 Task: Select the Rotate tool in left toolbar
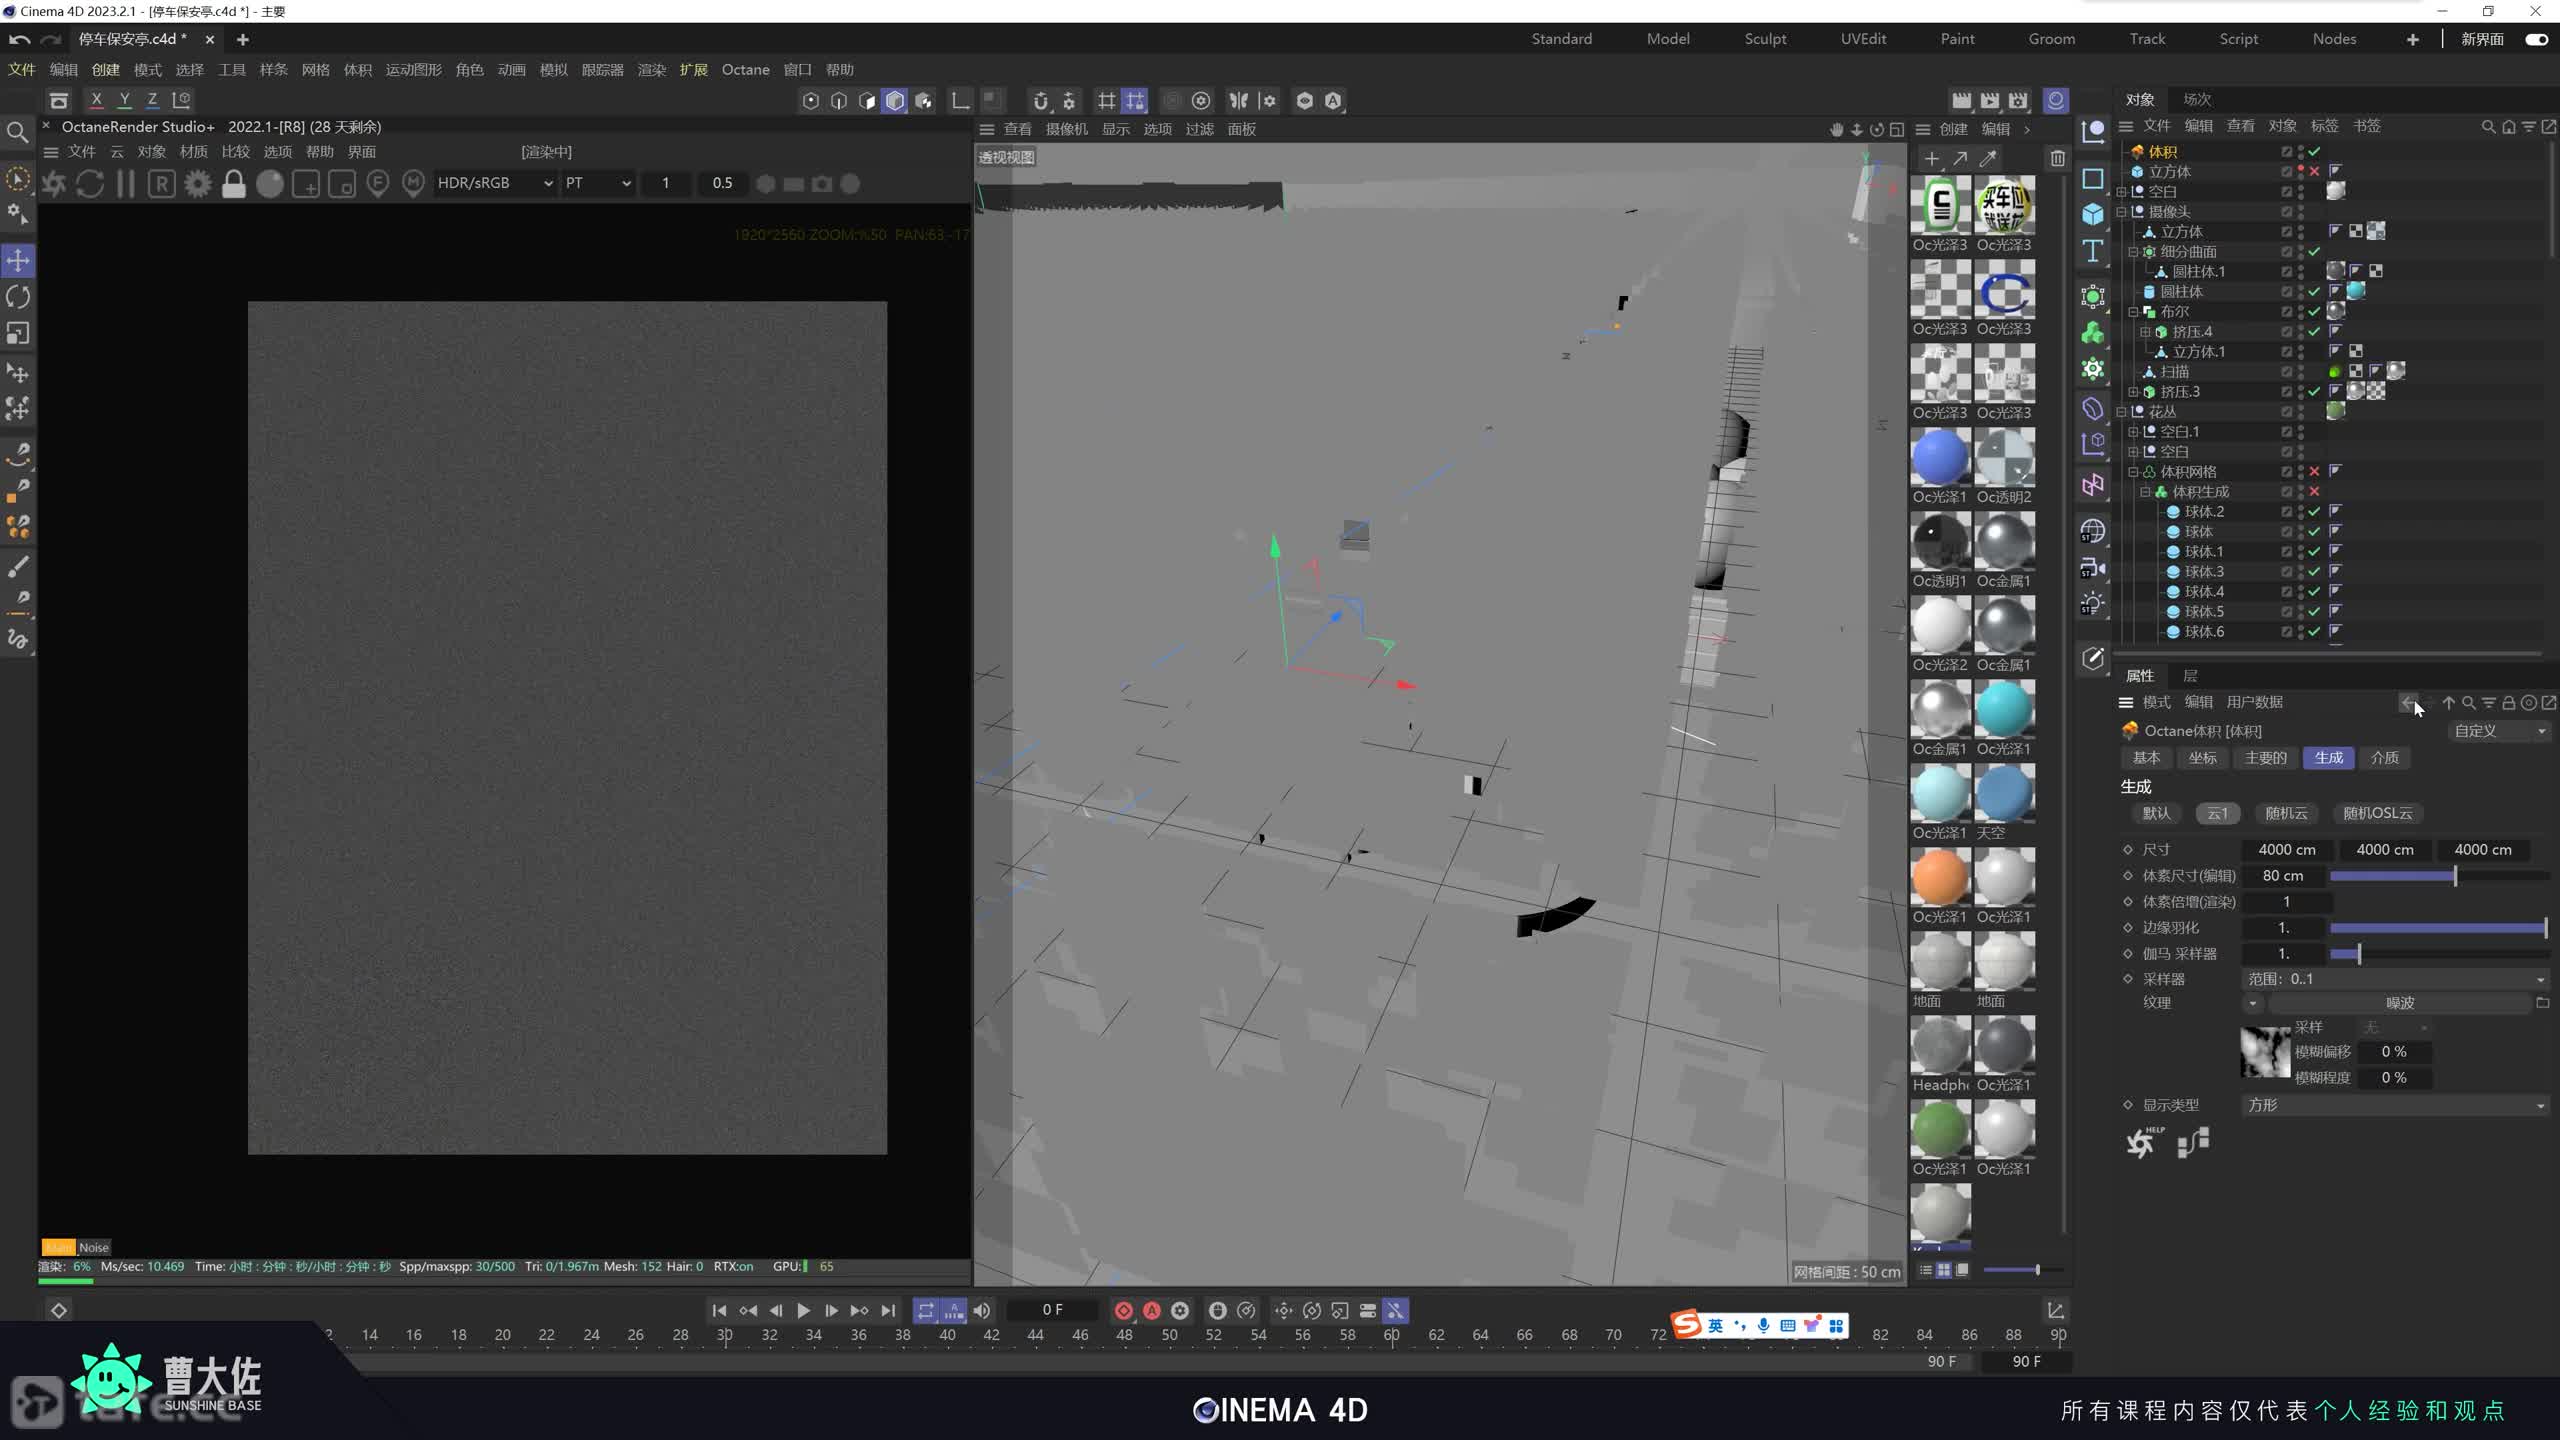click(x=18, y=297)
